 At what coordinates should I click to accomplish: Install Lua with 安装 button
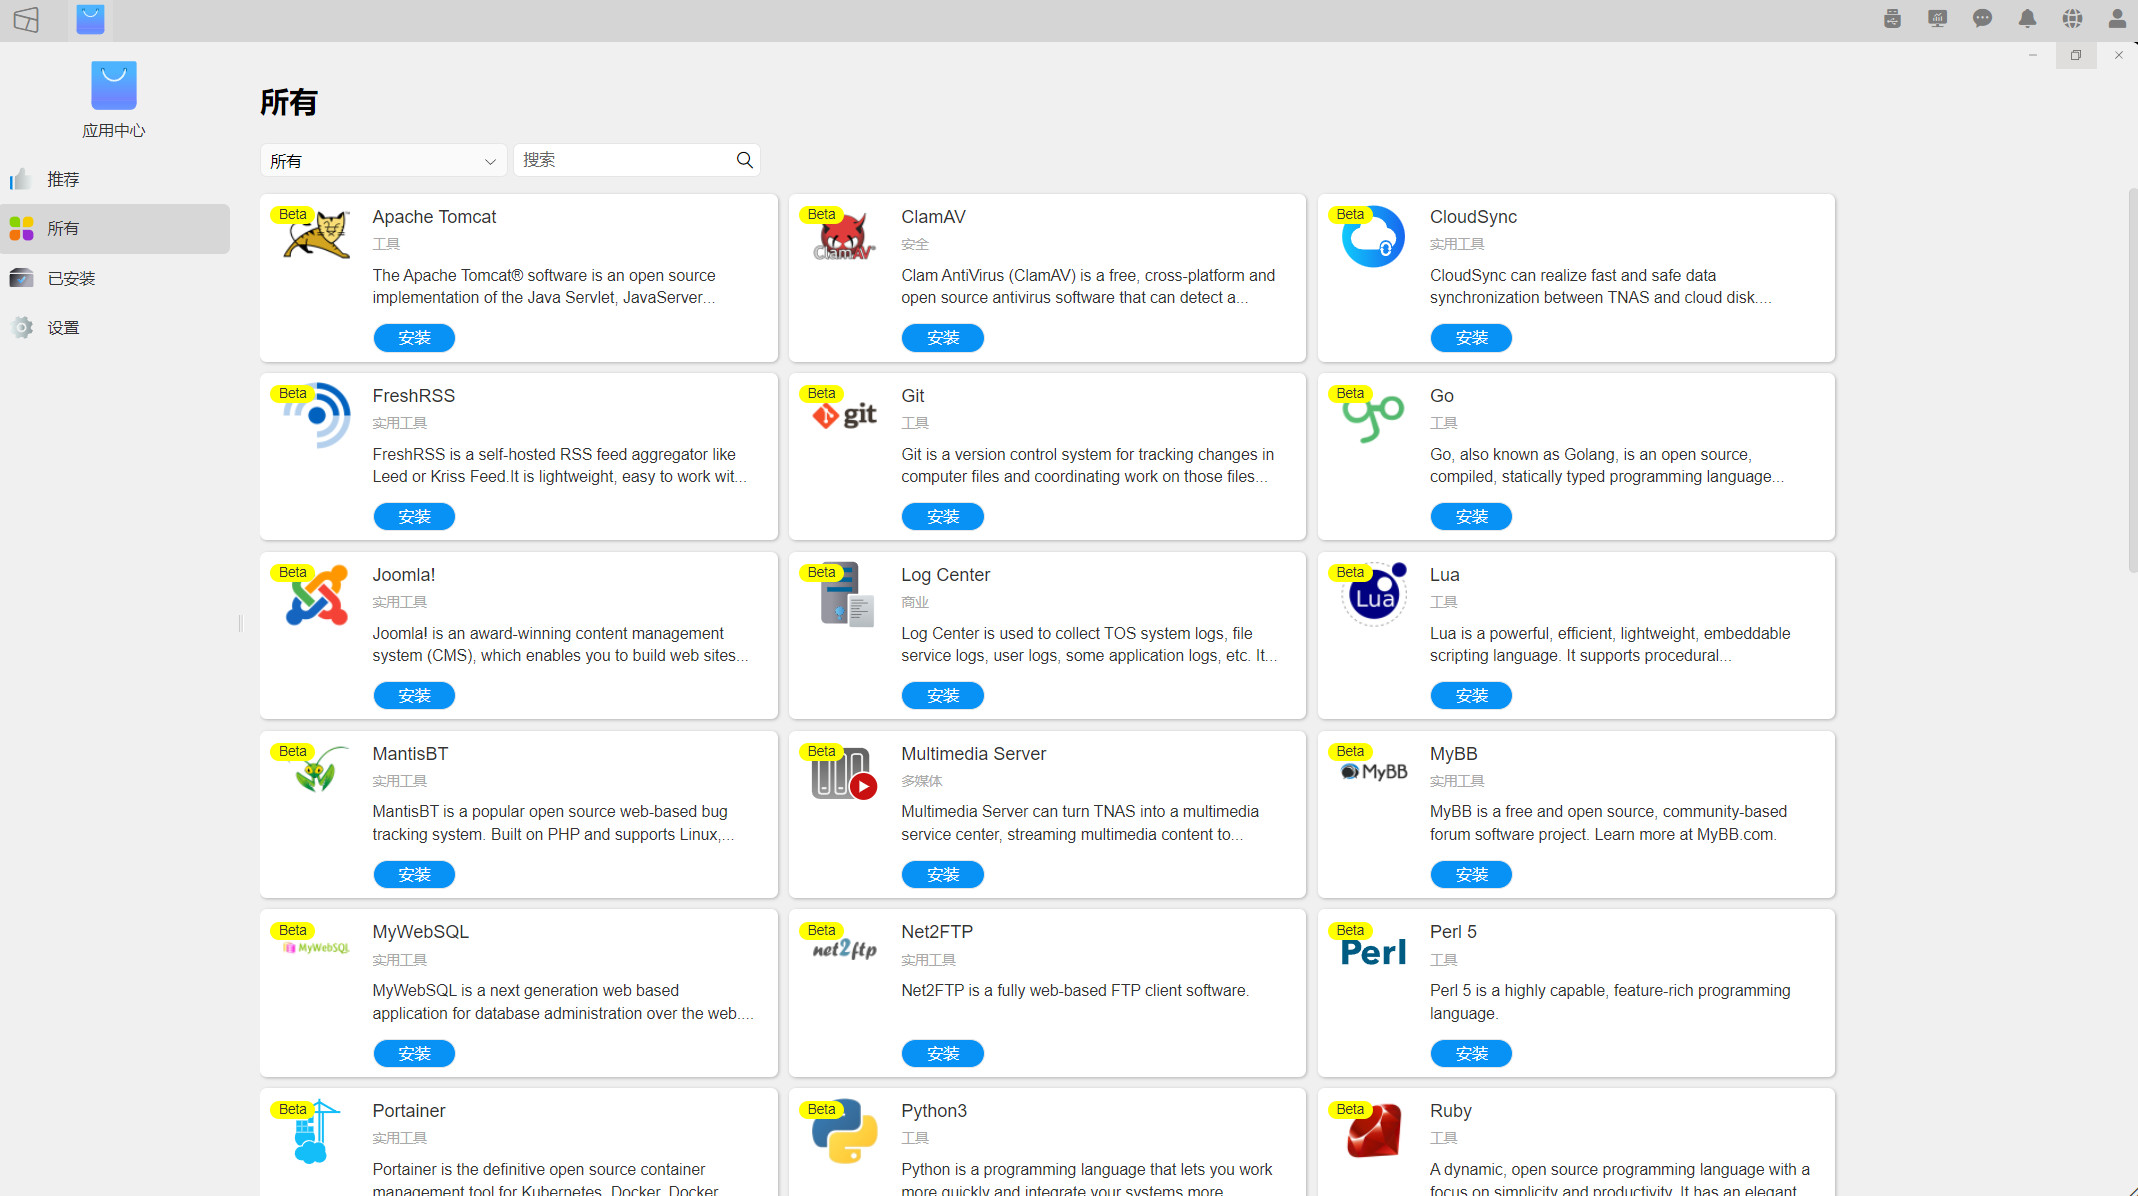[1471, 696]
